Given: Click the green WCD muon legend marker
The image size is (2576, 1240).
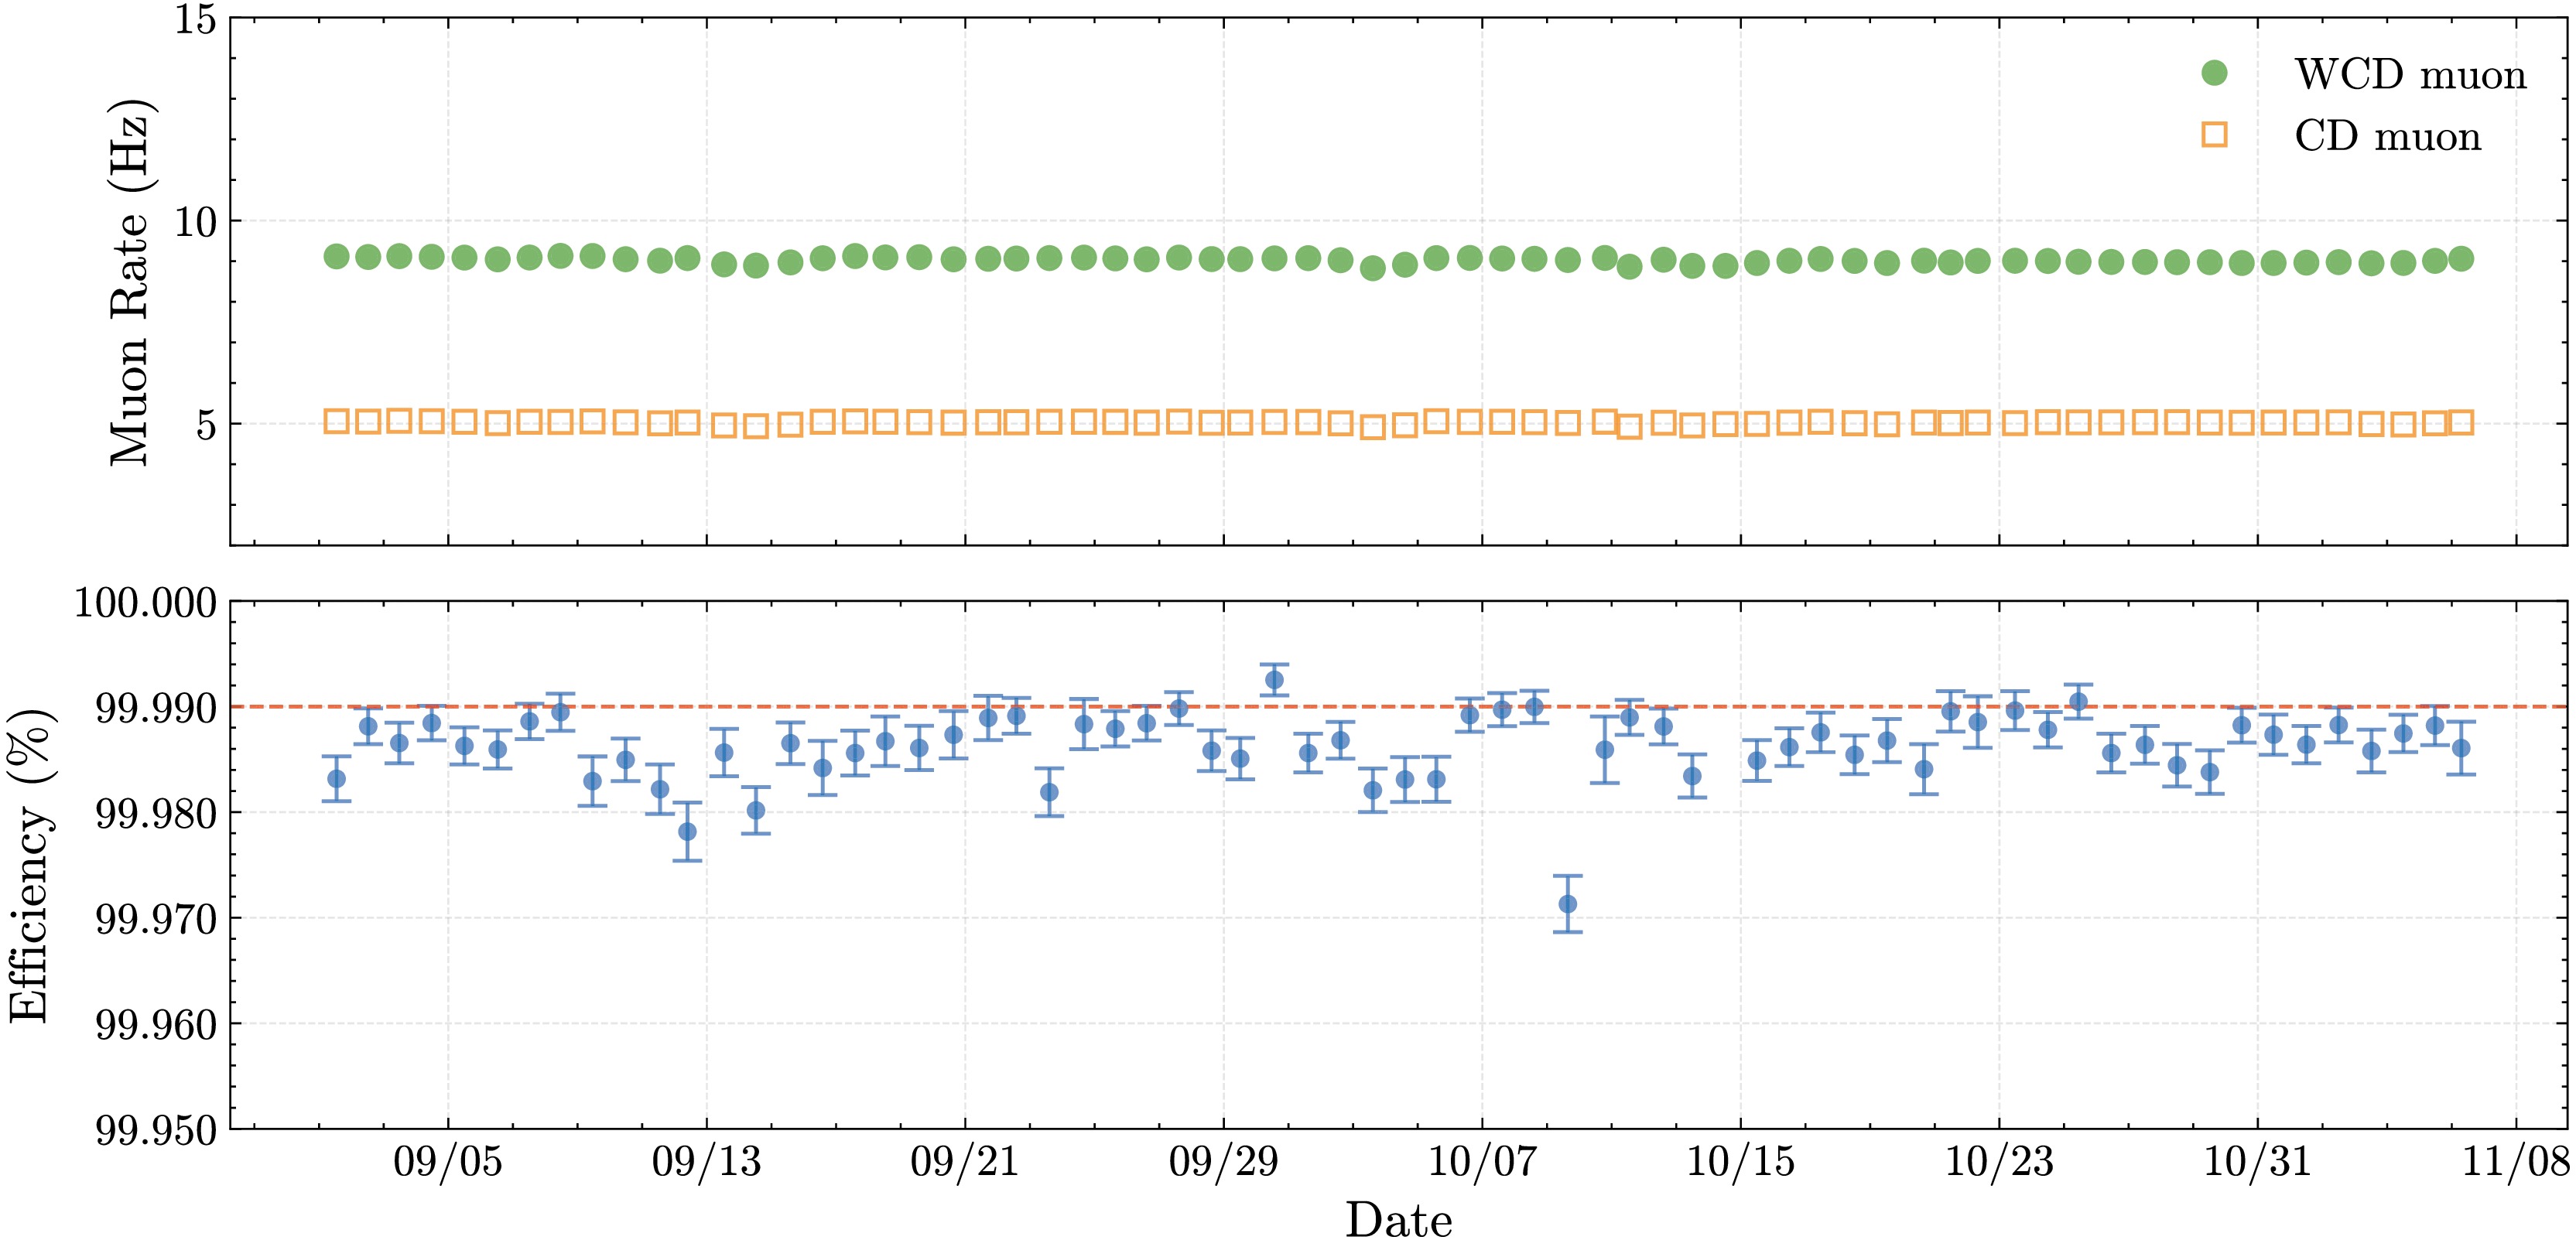Looking at the screenshot, I should [x=2214, y=73].
